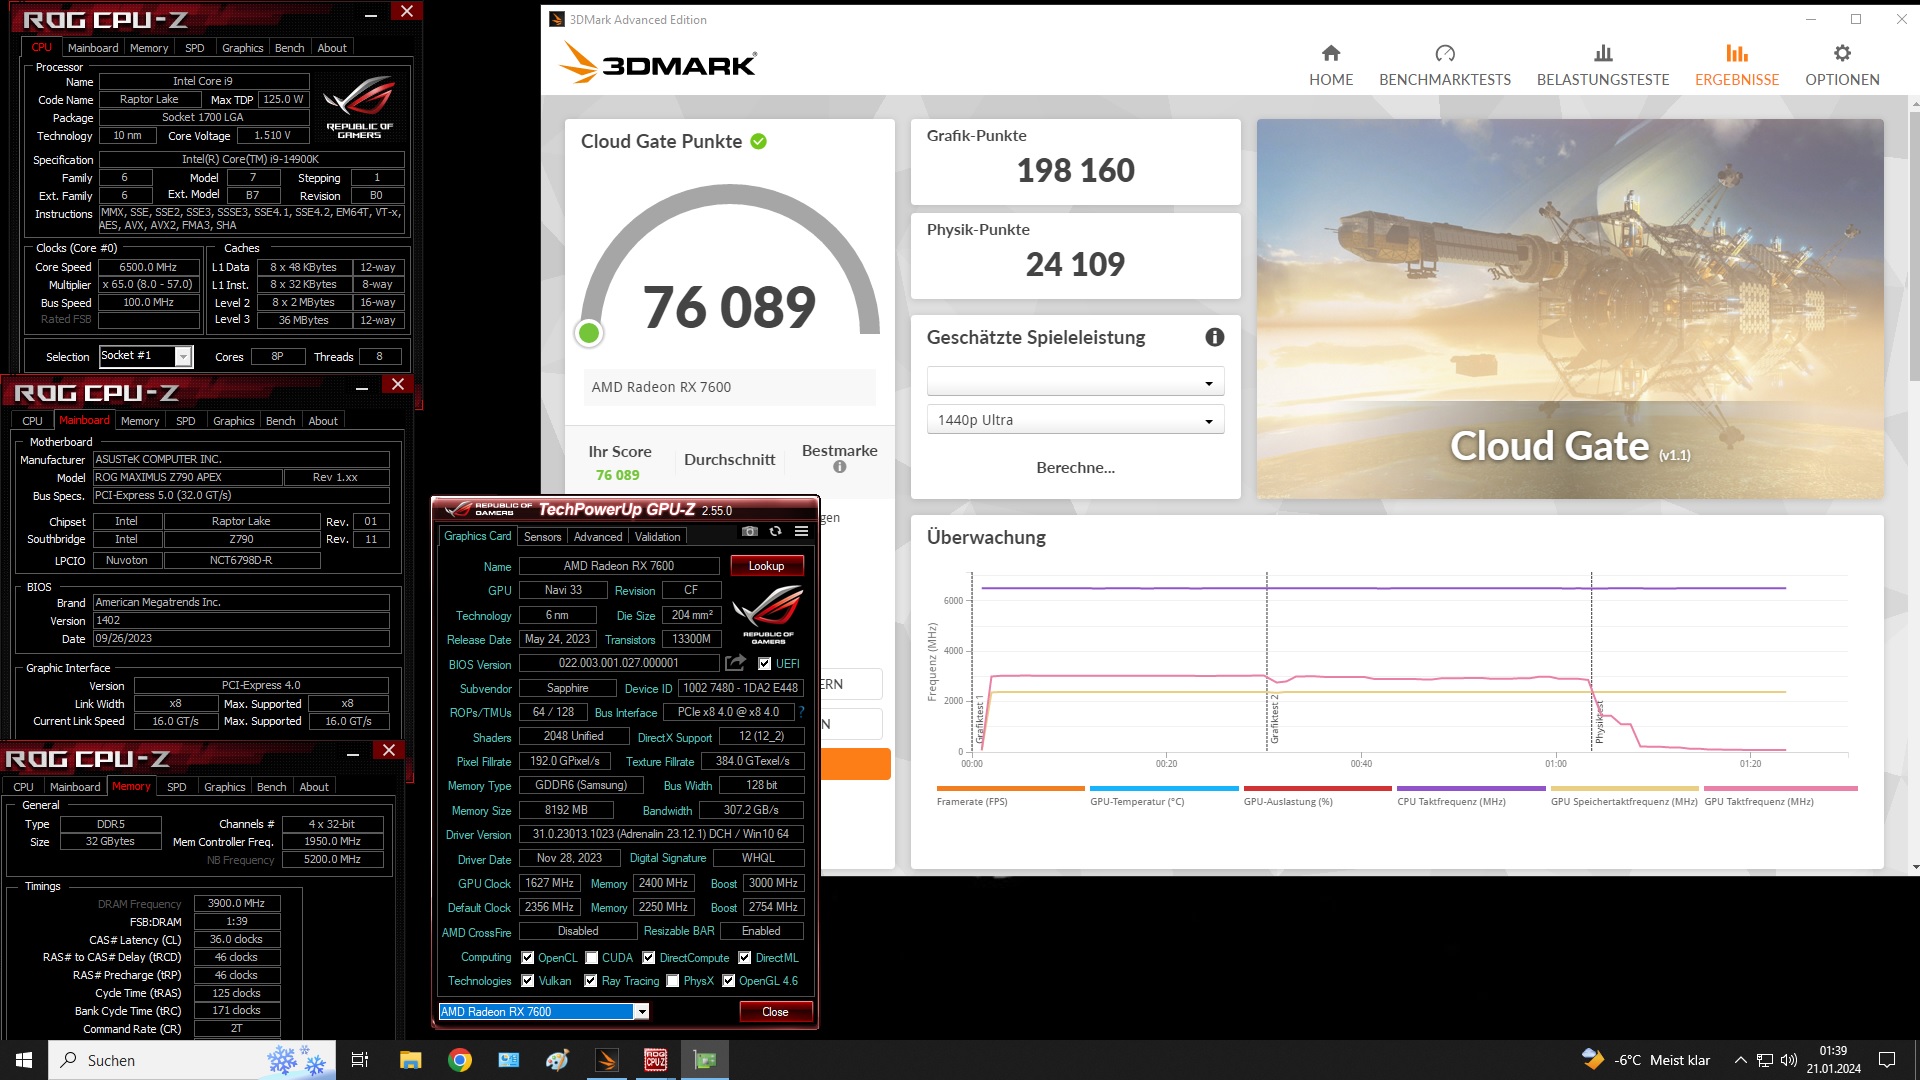Open the Advanced tab in GPU-Z
This screenshot has height=1080, width=1920.
[598, 537]
